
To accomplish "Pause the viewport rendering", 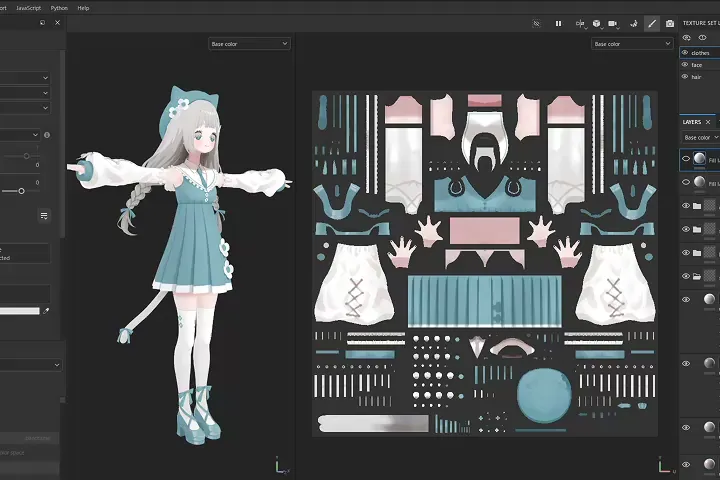I will tap(558, 22).
